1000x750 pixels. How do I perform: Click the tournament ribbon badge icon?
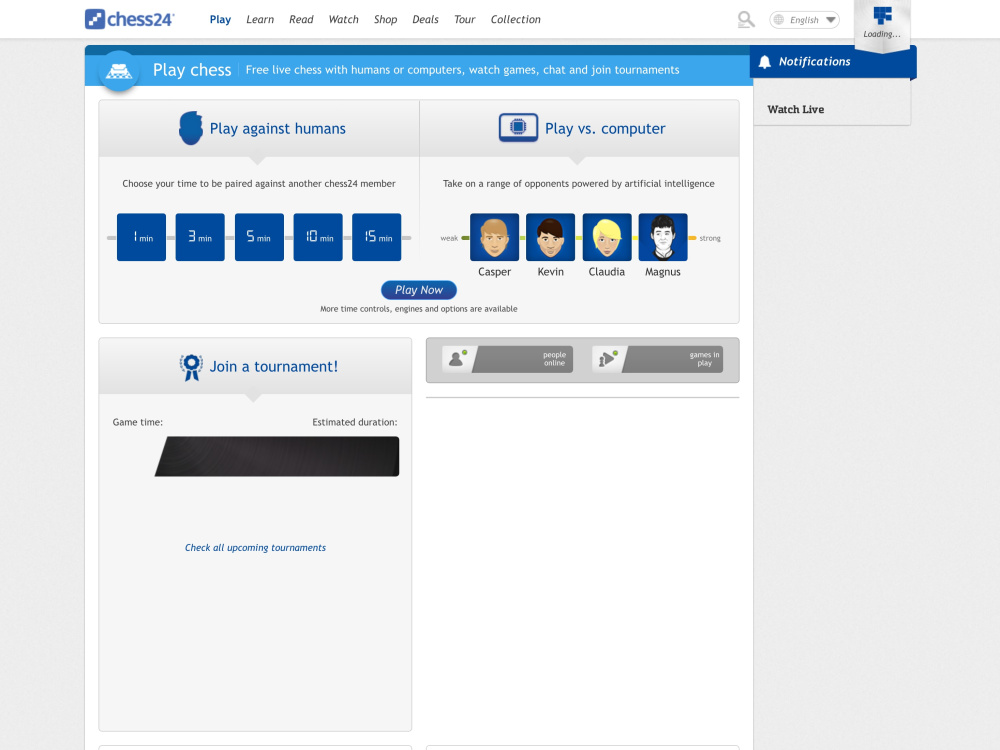[x=191, y=367]
